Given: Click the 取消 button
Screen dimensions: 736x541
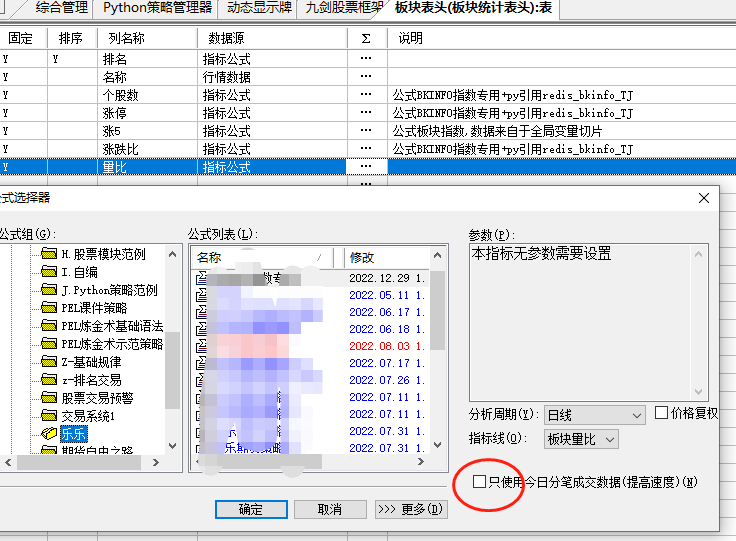Looking at the screenshot, I should (330, 509).
